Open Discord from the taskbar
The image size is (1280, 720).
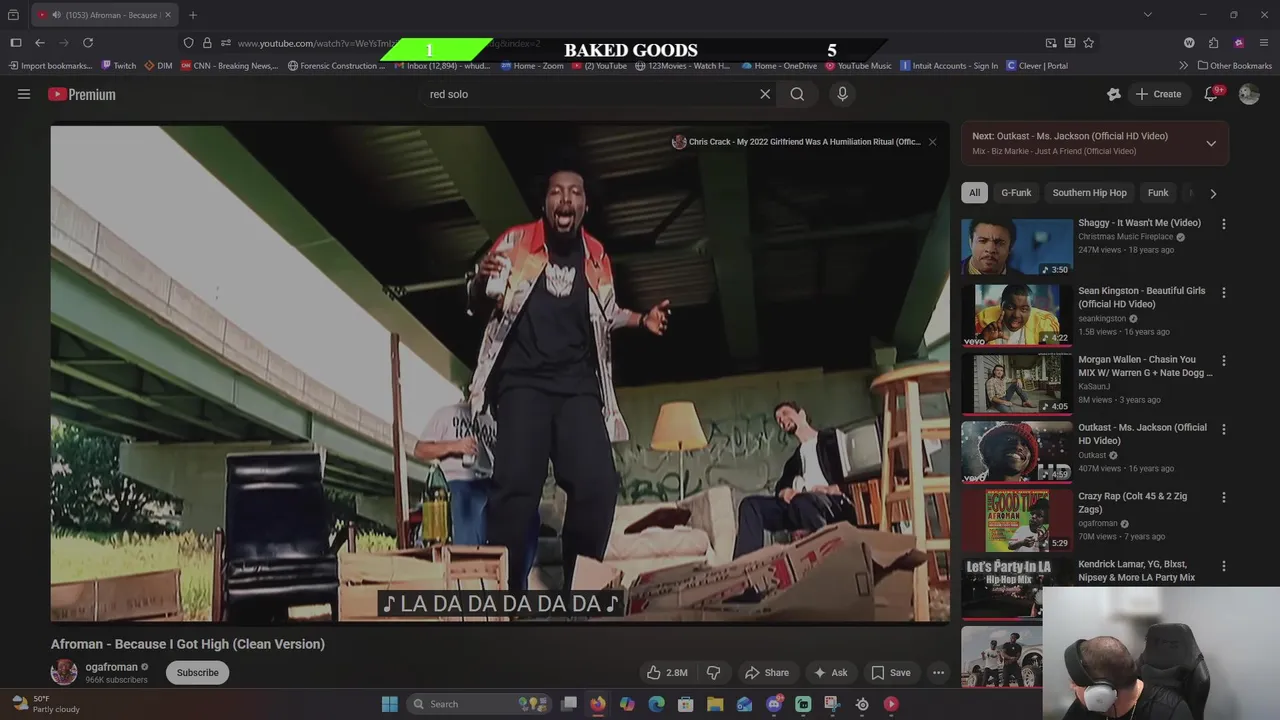(x=774, y=704)
